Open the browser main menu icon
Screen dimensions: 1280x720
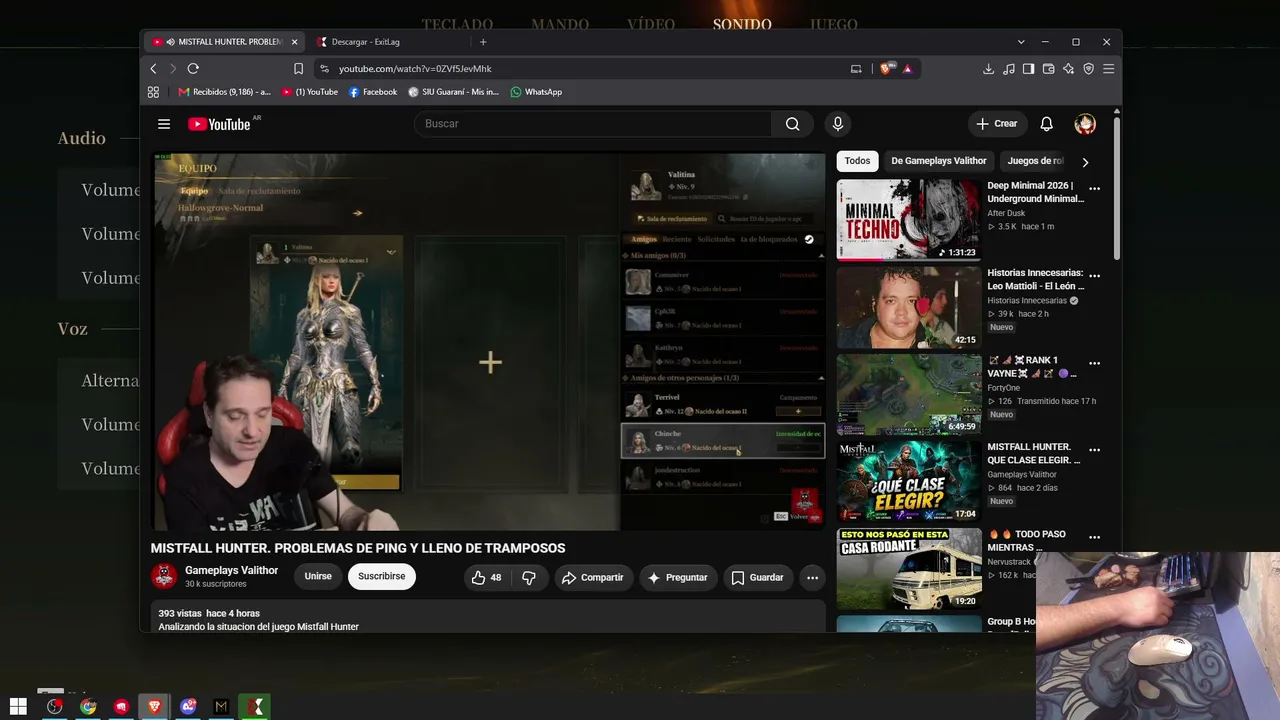(1108, 69)
